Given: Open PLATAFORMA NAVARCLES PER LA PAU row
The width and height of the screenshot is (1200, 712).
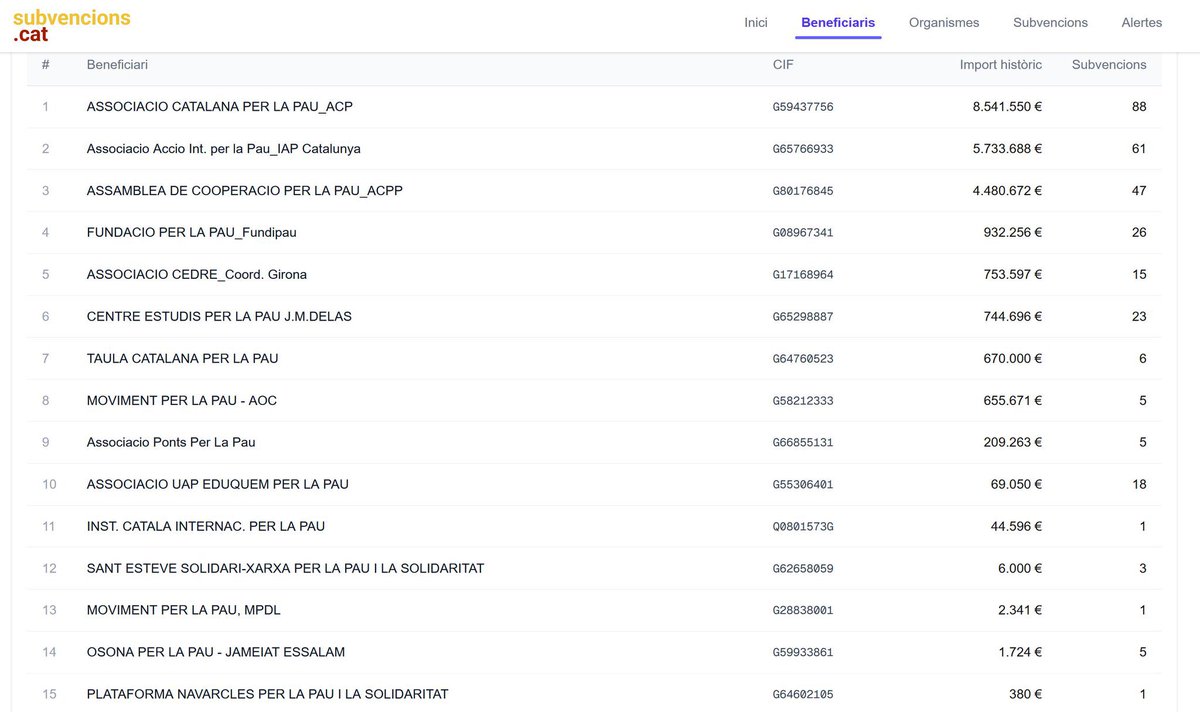Looking at the screenshot, I should point(594,694).
